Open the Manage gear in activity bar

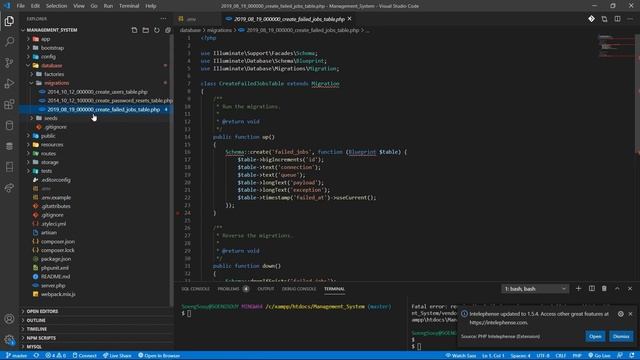pos(9,340)
